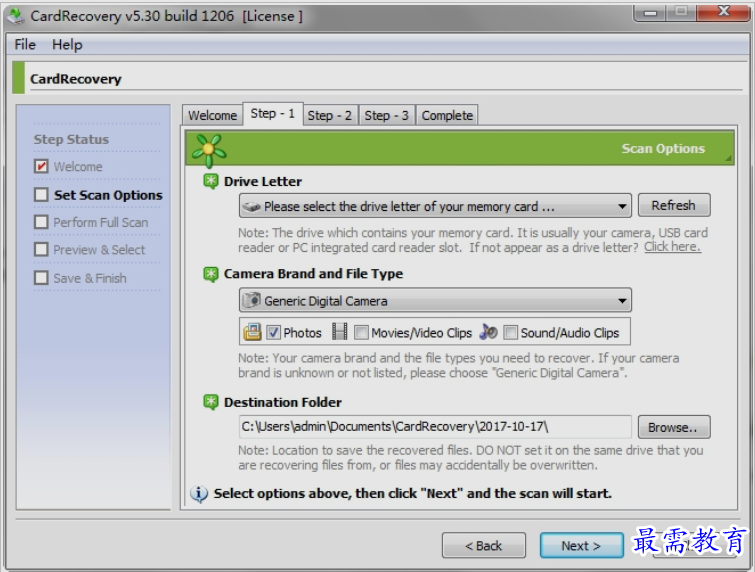Click the Destination Folder path field
The height and width of the screenshot is (572, 755).
(x=435, y=427)
